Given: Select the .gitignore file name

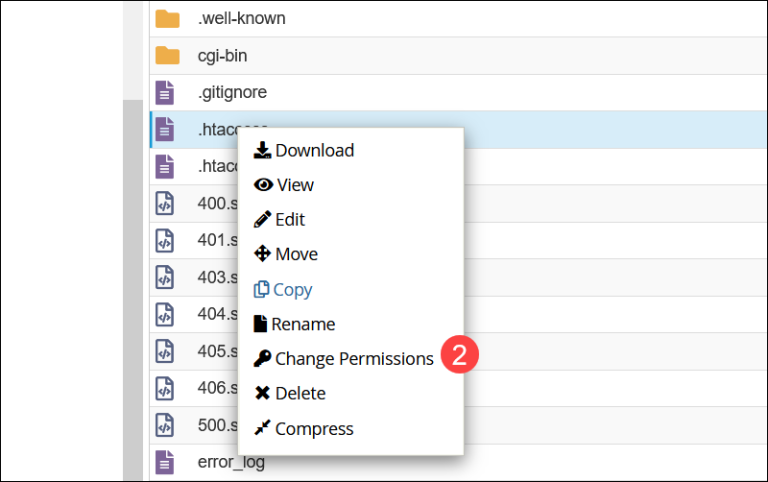Looking at the screenshot, I should click(232, 92).
